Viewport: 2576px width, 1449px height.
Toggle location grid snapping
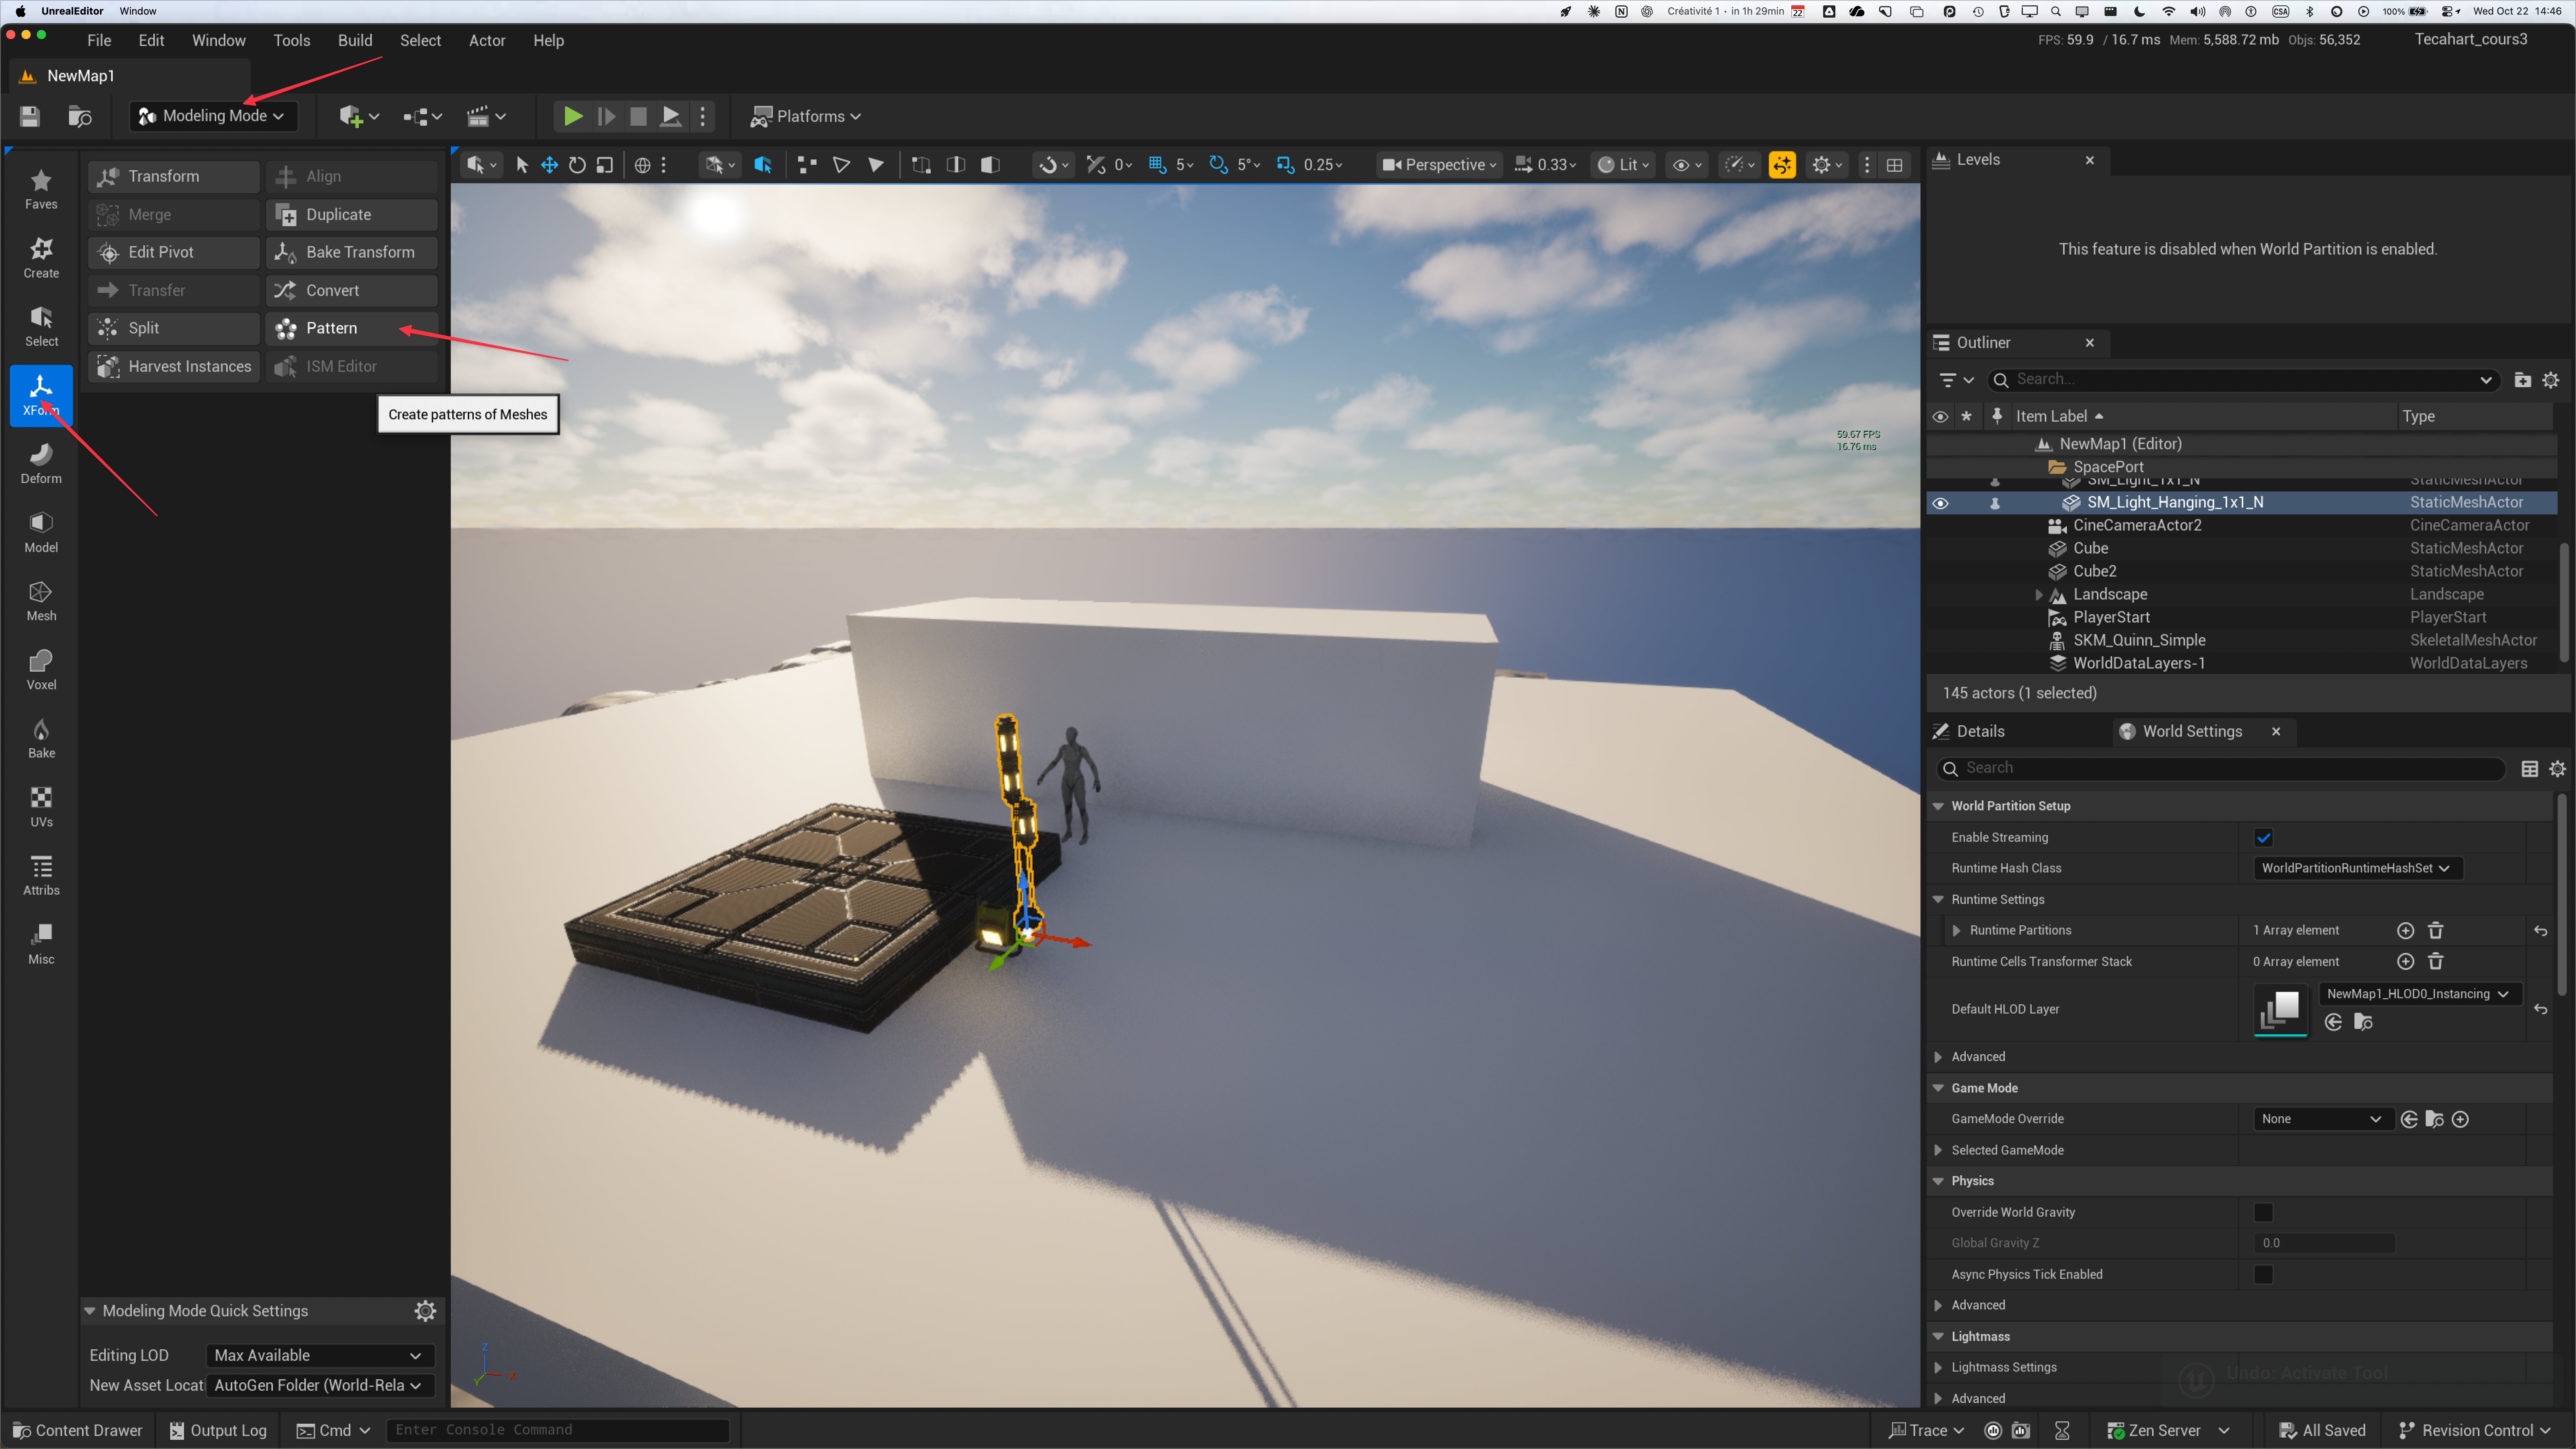pyautogui.click(x=1158, y=165)
